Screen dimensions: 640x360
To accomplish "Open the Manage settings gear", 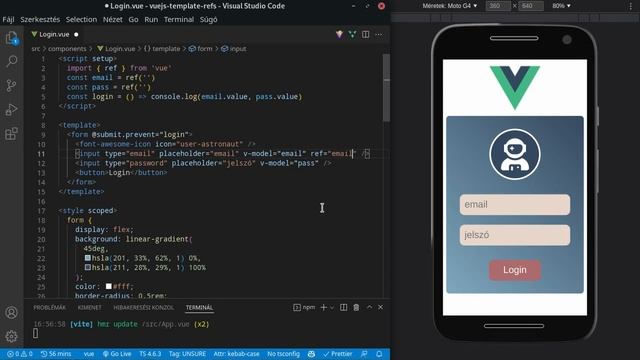I will tap(11, 336).
